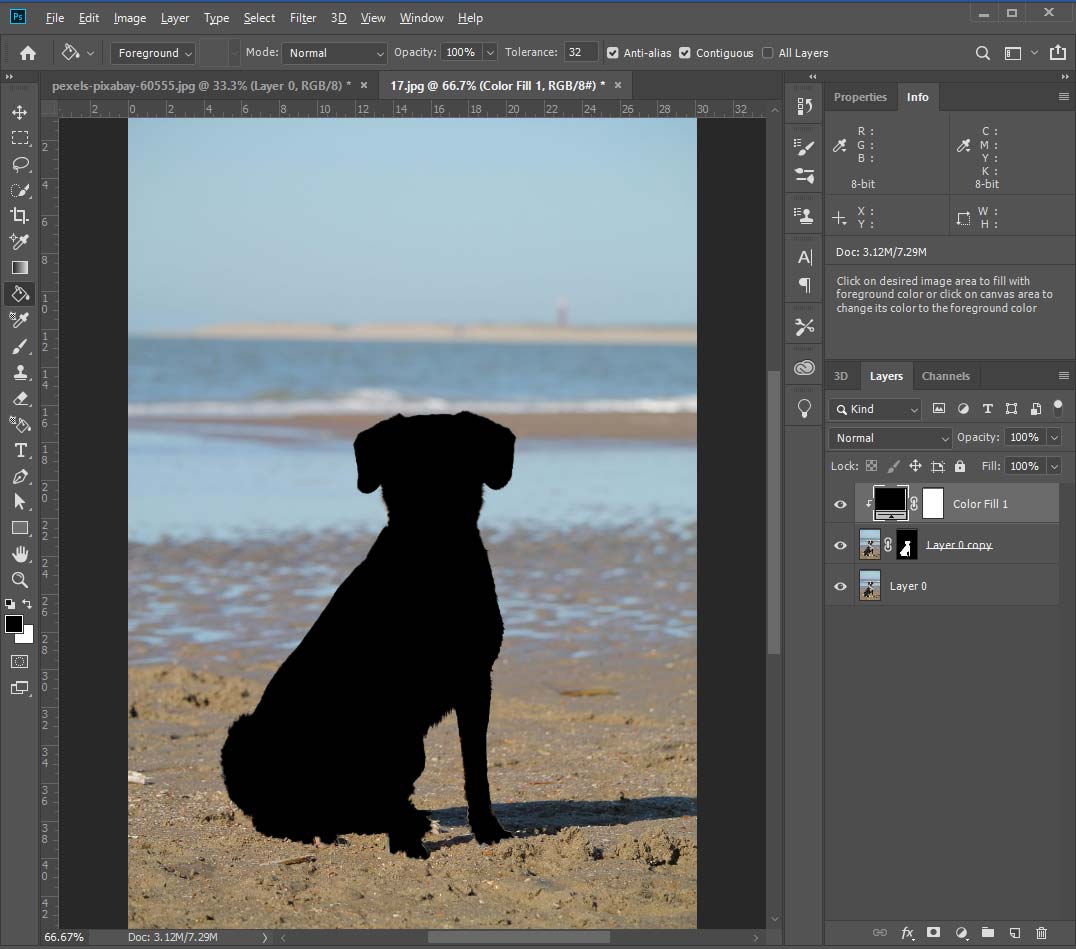Image resolution: width=1076 pixels, height=949 pixels.
Task: Select the Type tool
Action: pyautogui.click(x=19, y=451)
